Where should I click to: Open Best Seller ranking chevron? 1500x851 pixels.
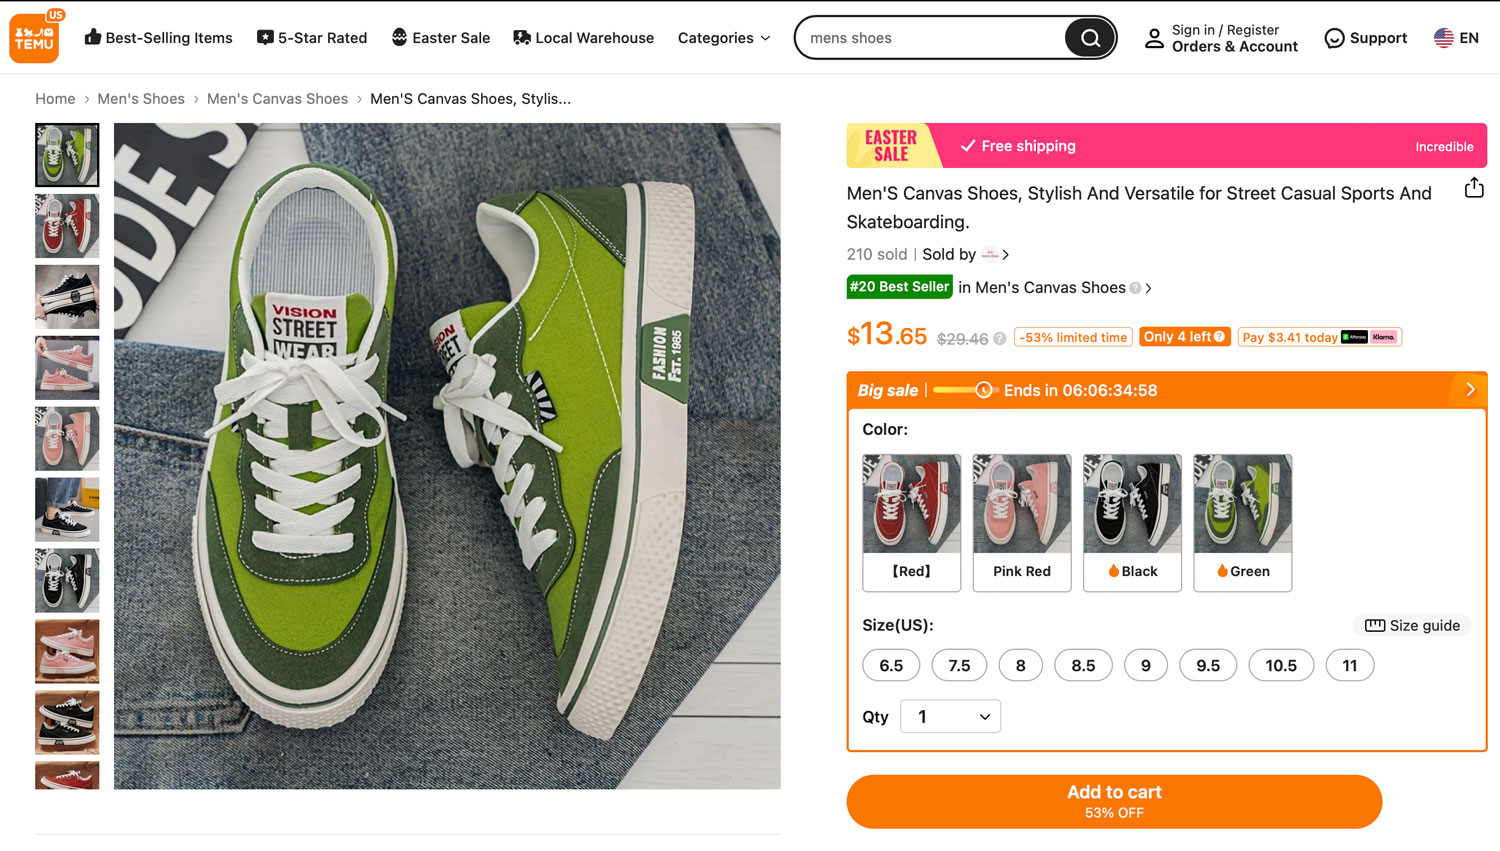click(x=1148, y=288)
